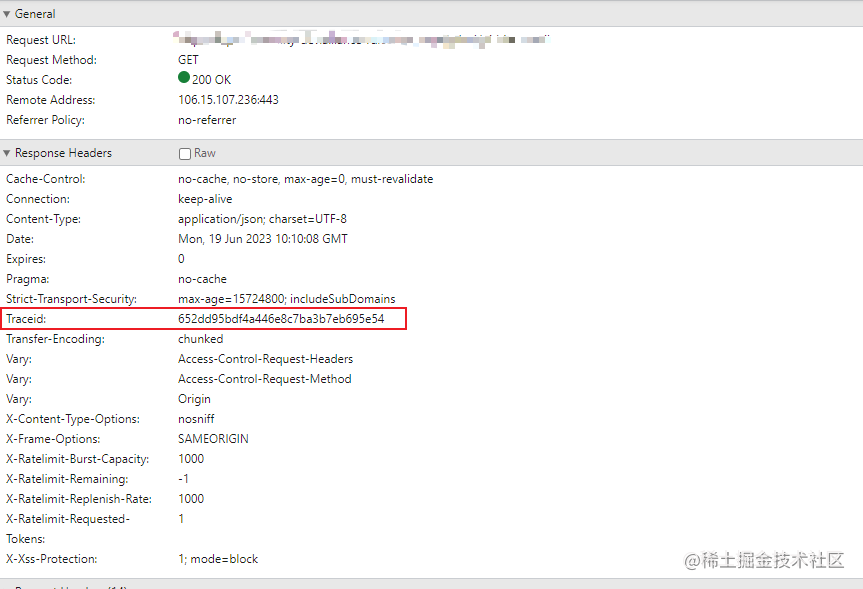Select X-Ratelimit-Replenish-Rate value 1000
The width and height of the screenshot is (863, 589).
191,499
